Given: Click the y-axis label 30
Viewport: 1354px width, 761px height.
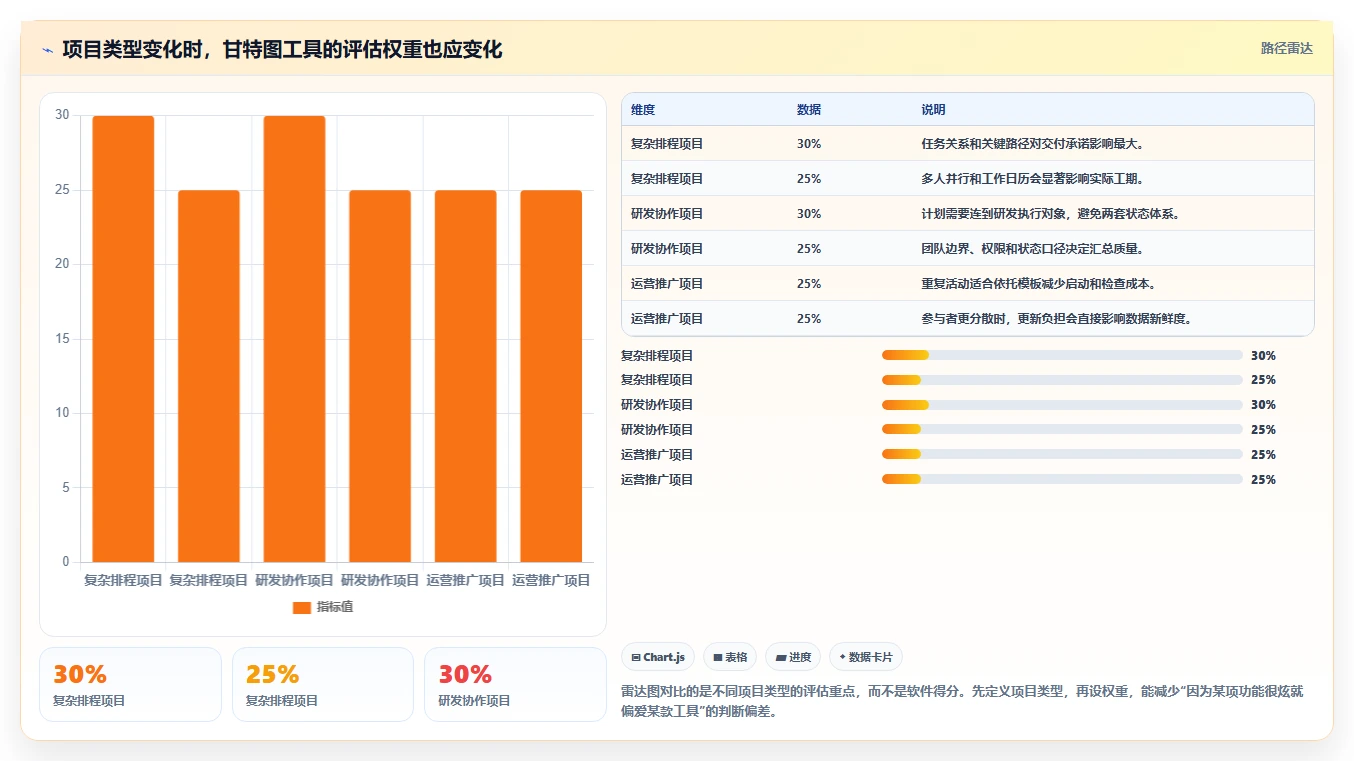Looking at the screenshot, I should [x=62, y=115].
